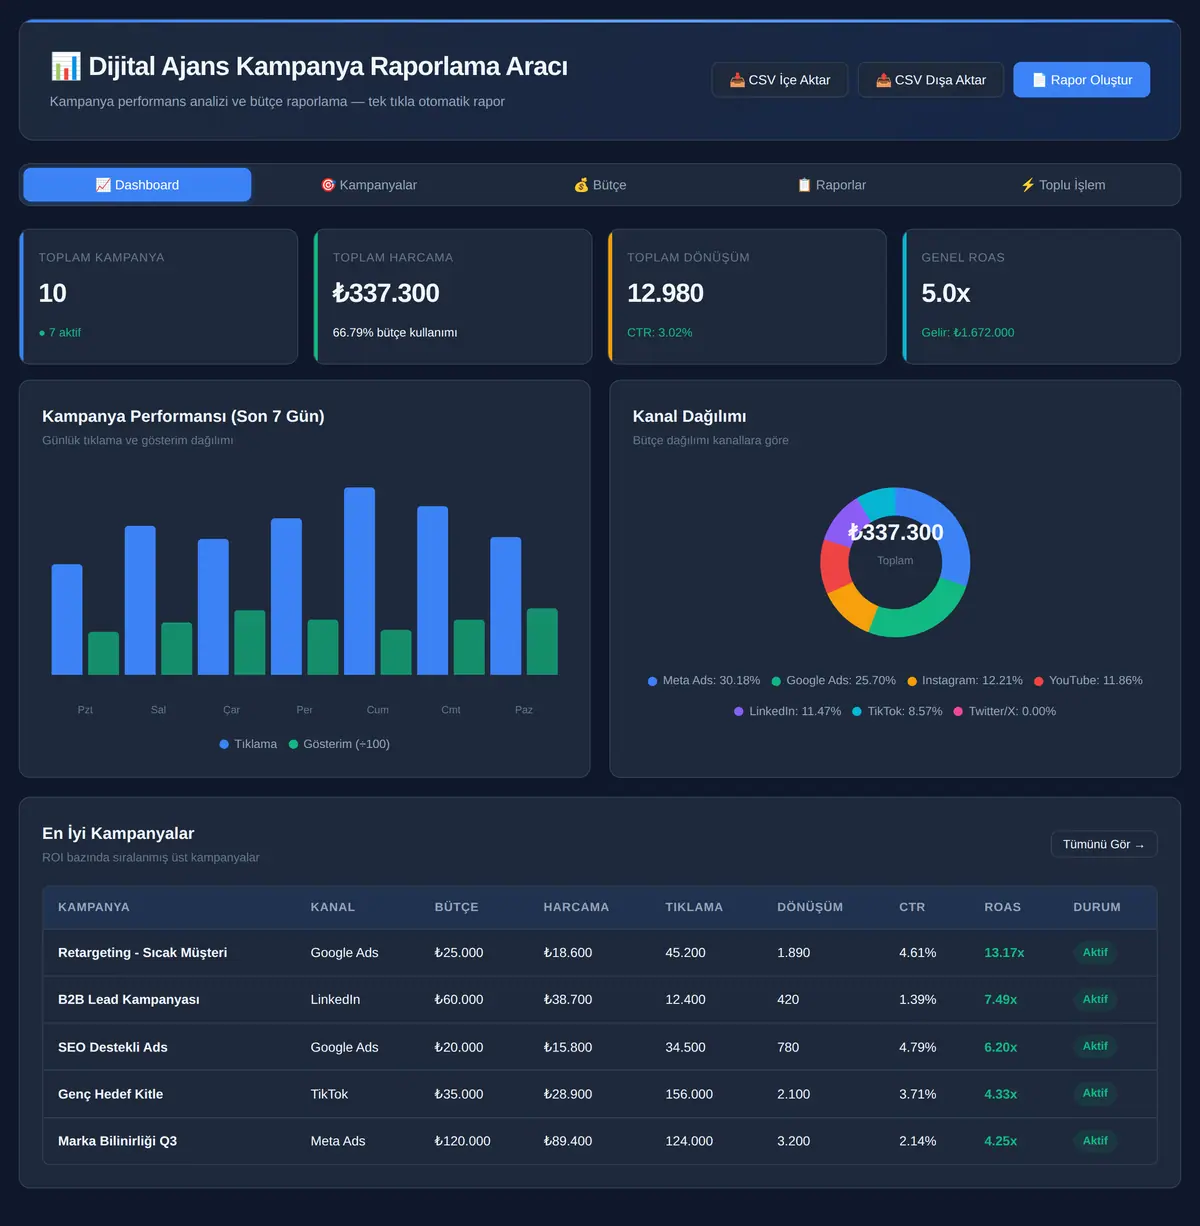1200x1226 pixels.
Task: Click the Google Ads legend color dot
Action: click(776, 681)
